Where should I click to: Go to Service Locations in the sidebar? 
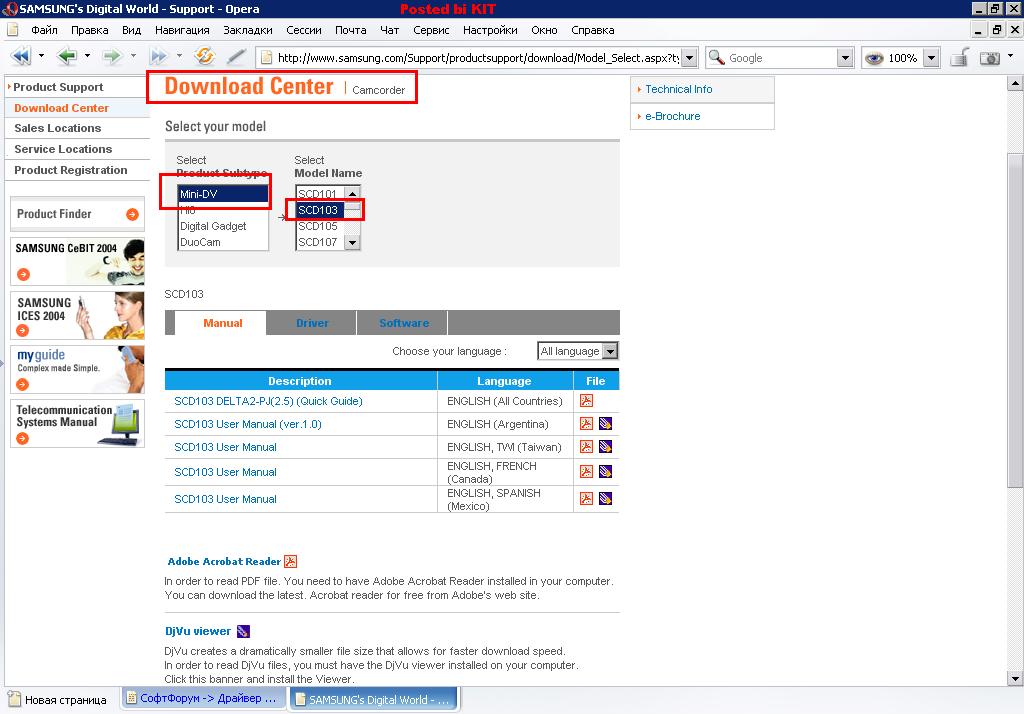click(63, 149)
